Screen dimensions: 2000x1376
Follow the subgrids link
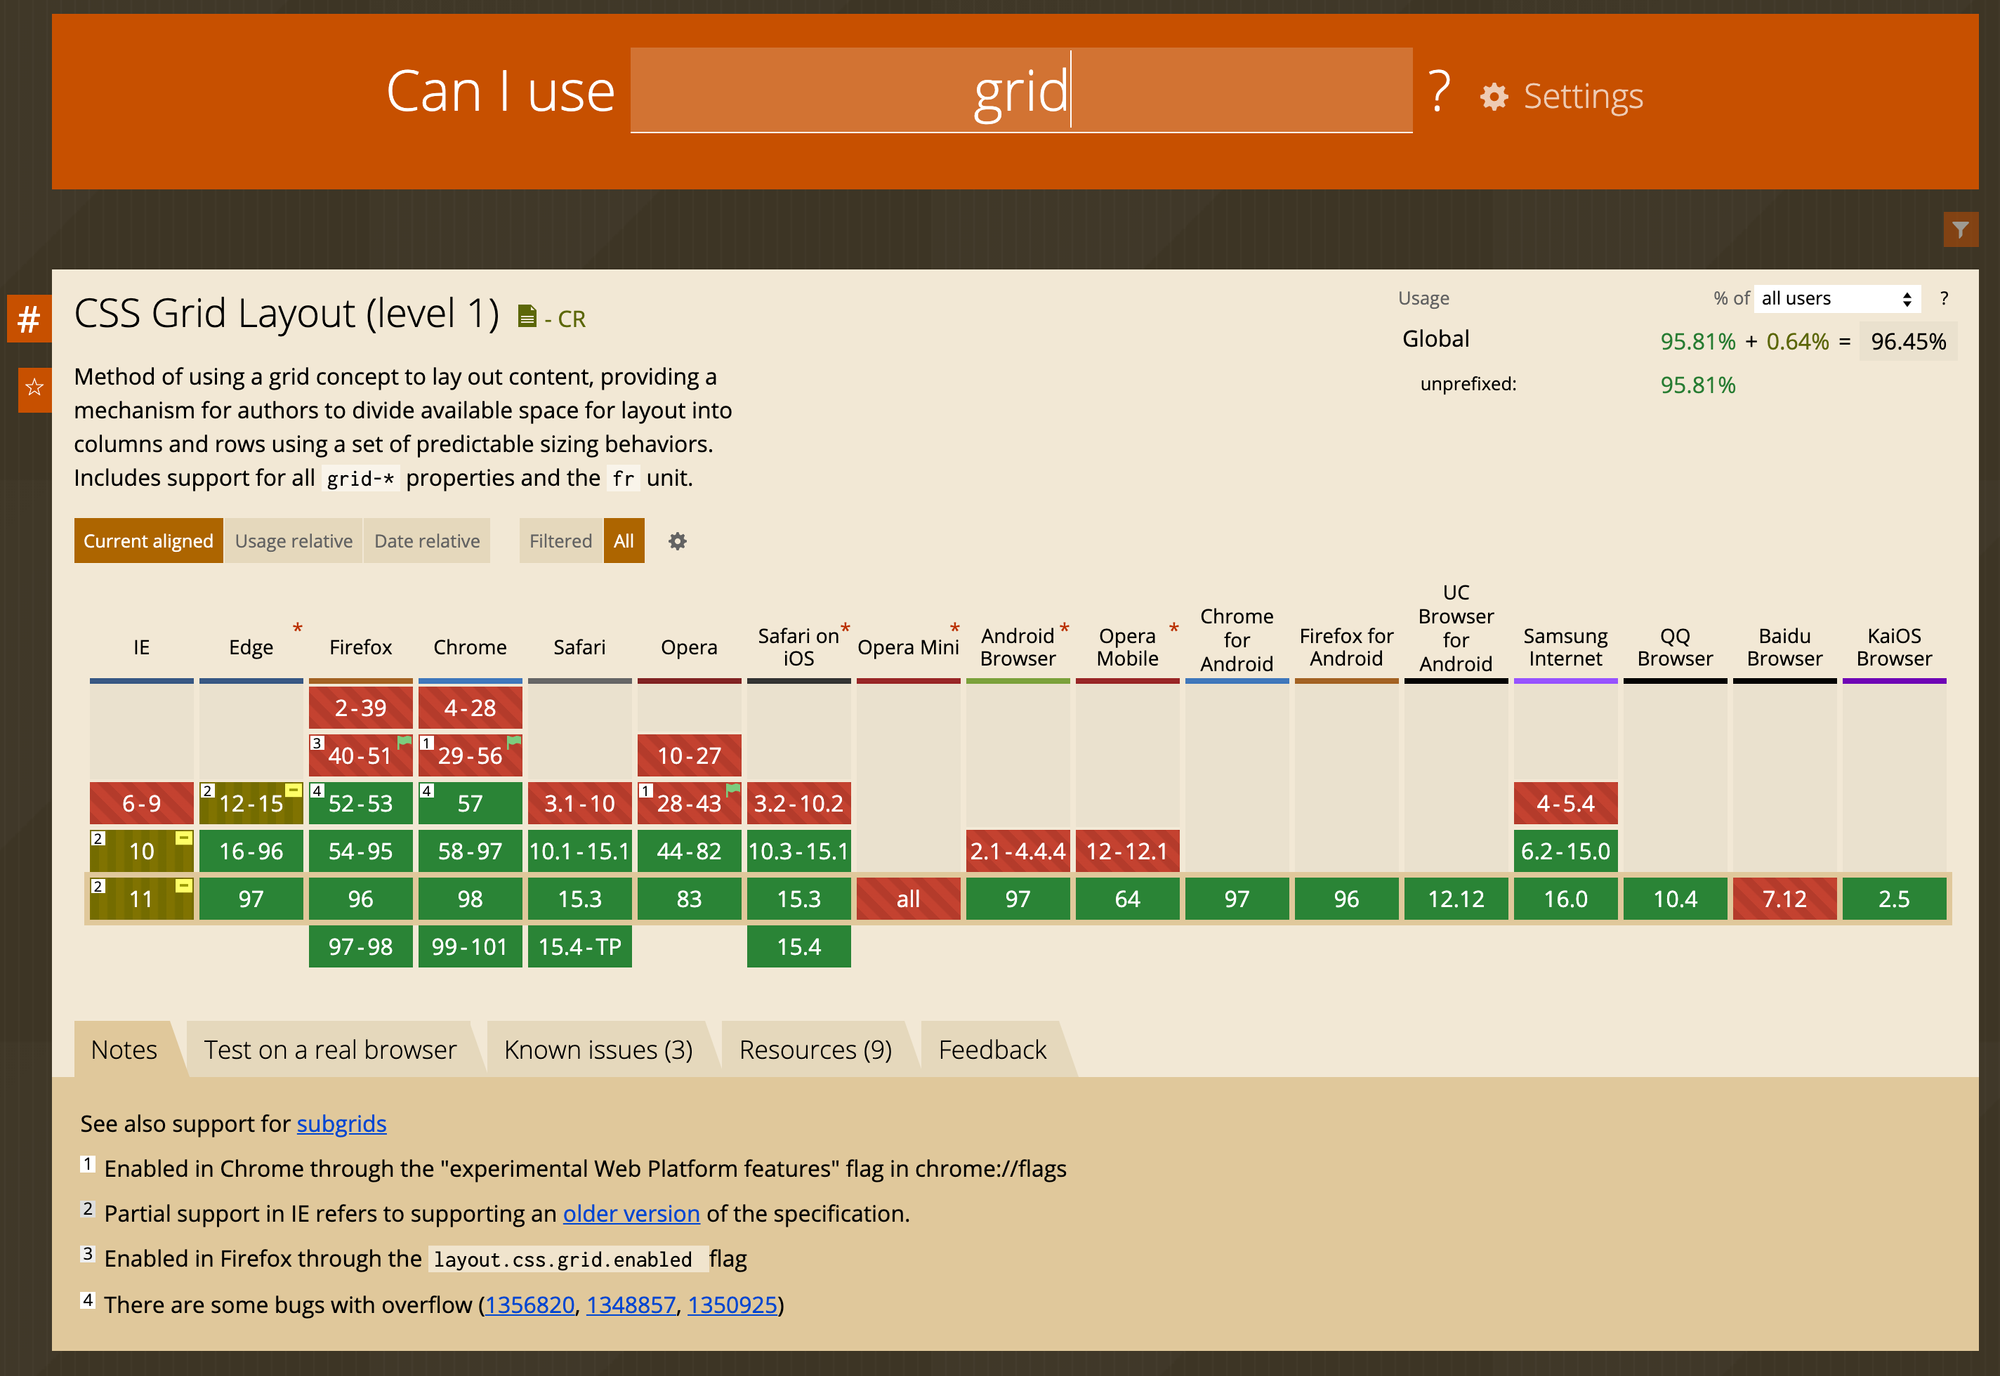[341, 1124]
